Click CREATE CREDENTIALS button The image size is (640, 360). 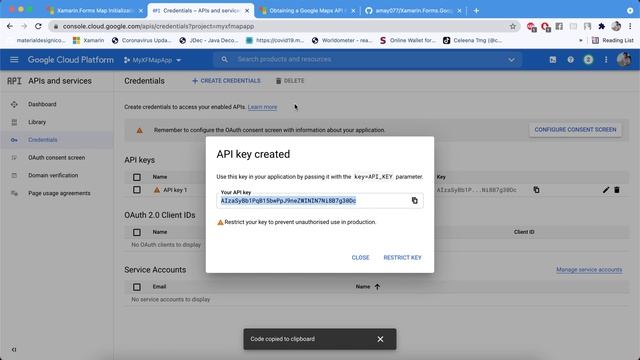[x=226, y=81]
